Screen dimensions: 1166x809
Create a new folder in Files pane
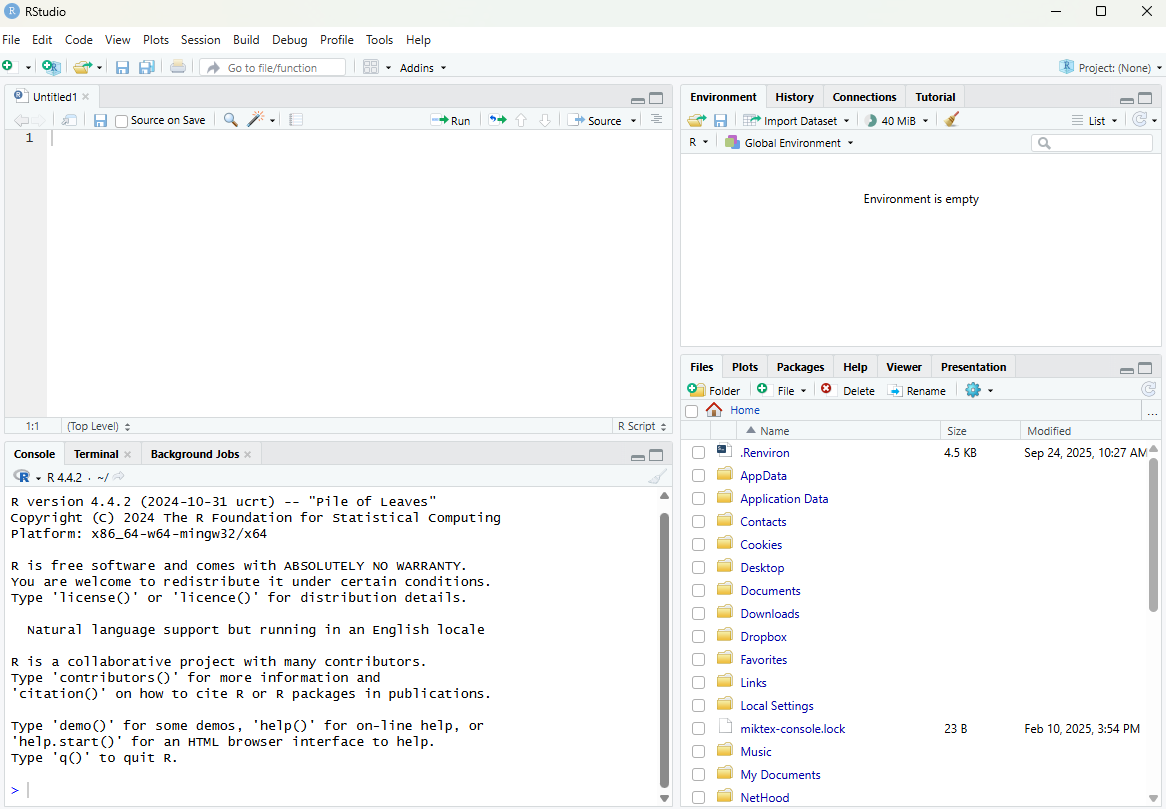714,390
